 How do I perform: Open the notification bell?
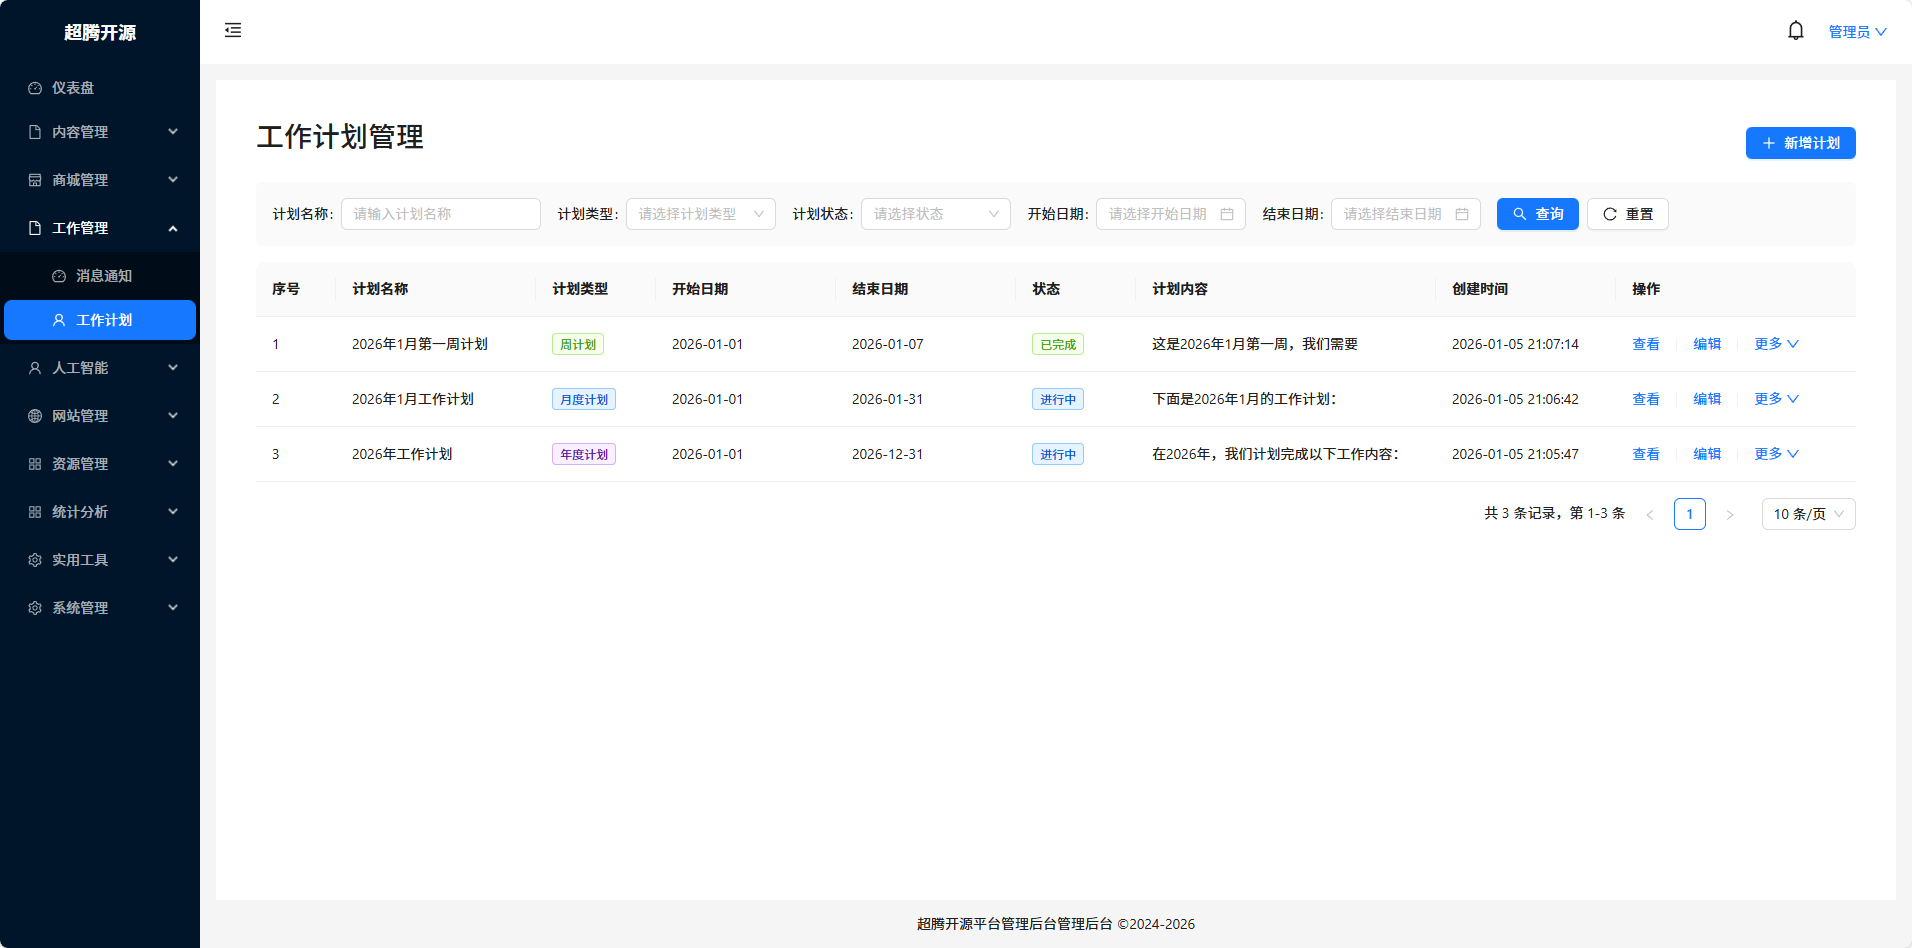pyautogui.click(x=1795, y=30)
